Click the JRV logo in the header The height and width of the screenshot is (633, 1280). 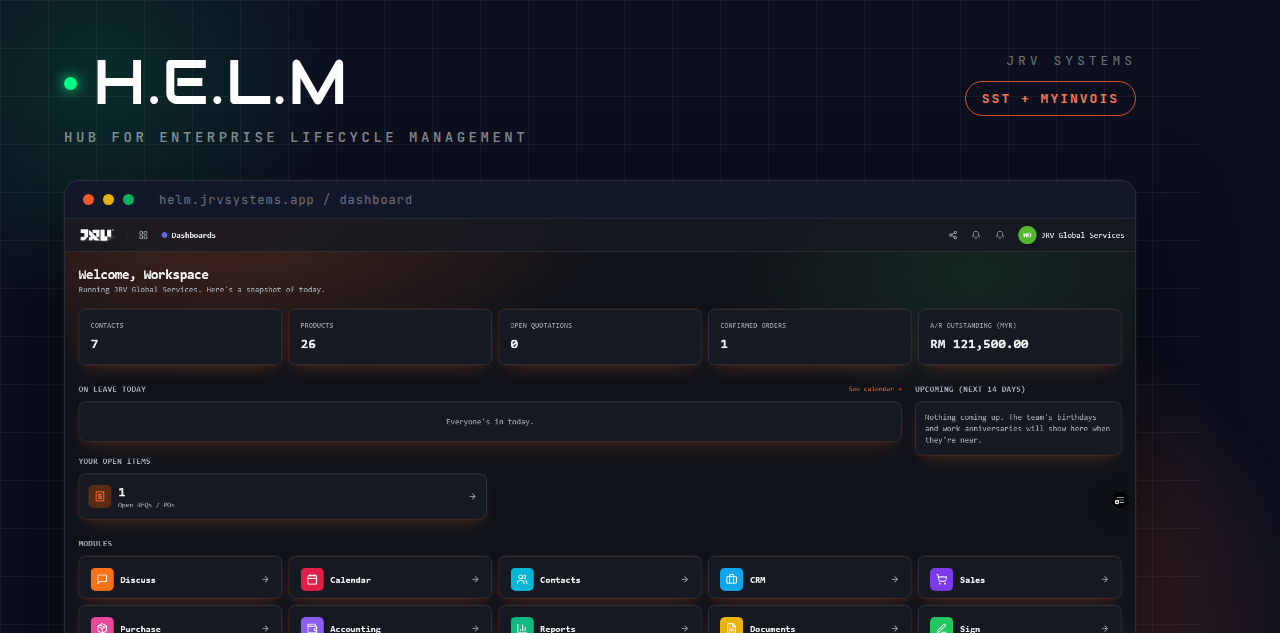click(x=96, y=235)
